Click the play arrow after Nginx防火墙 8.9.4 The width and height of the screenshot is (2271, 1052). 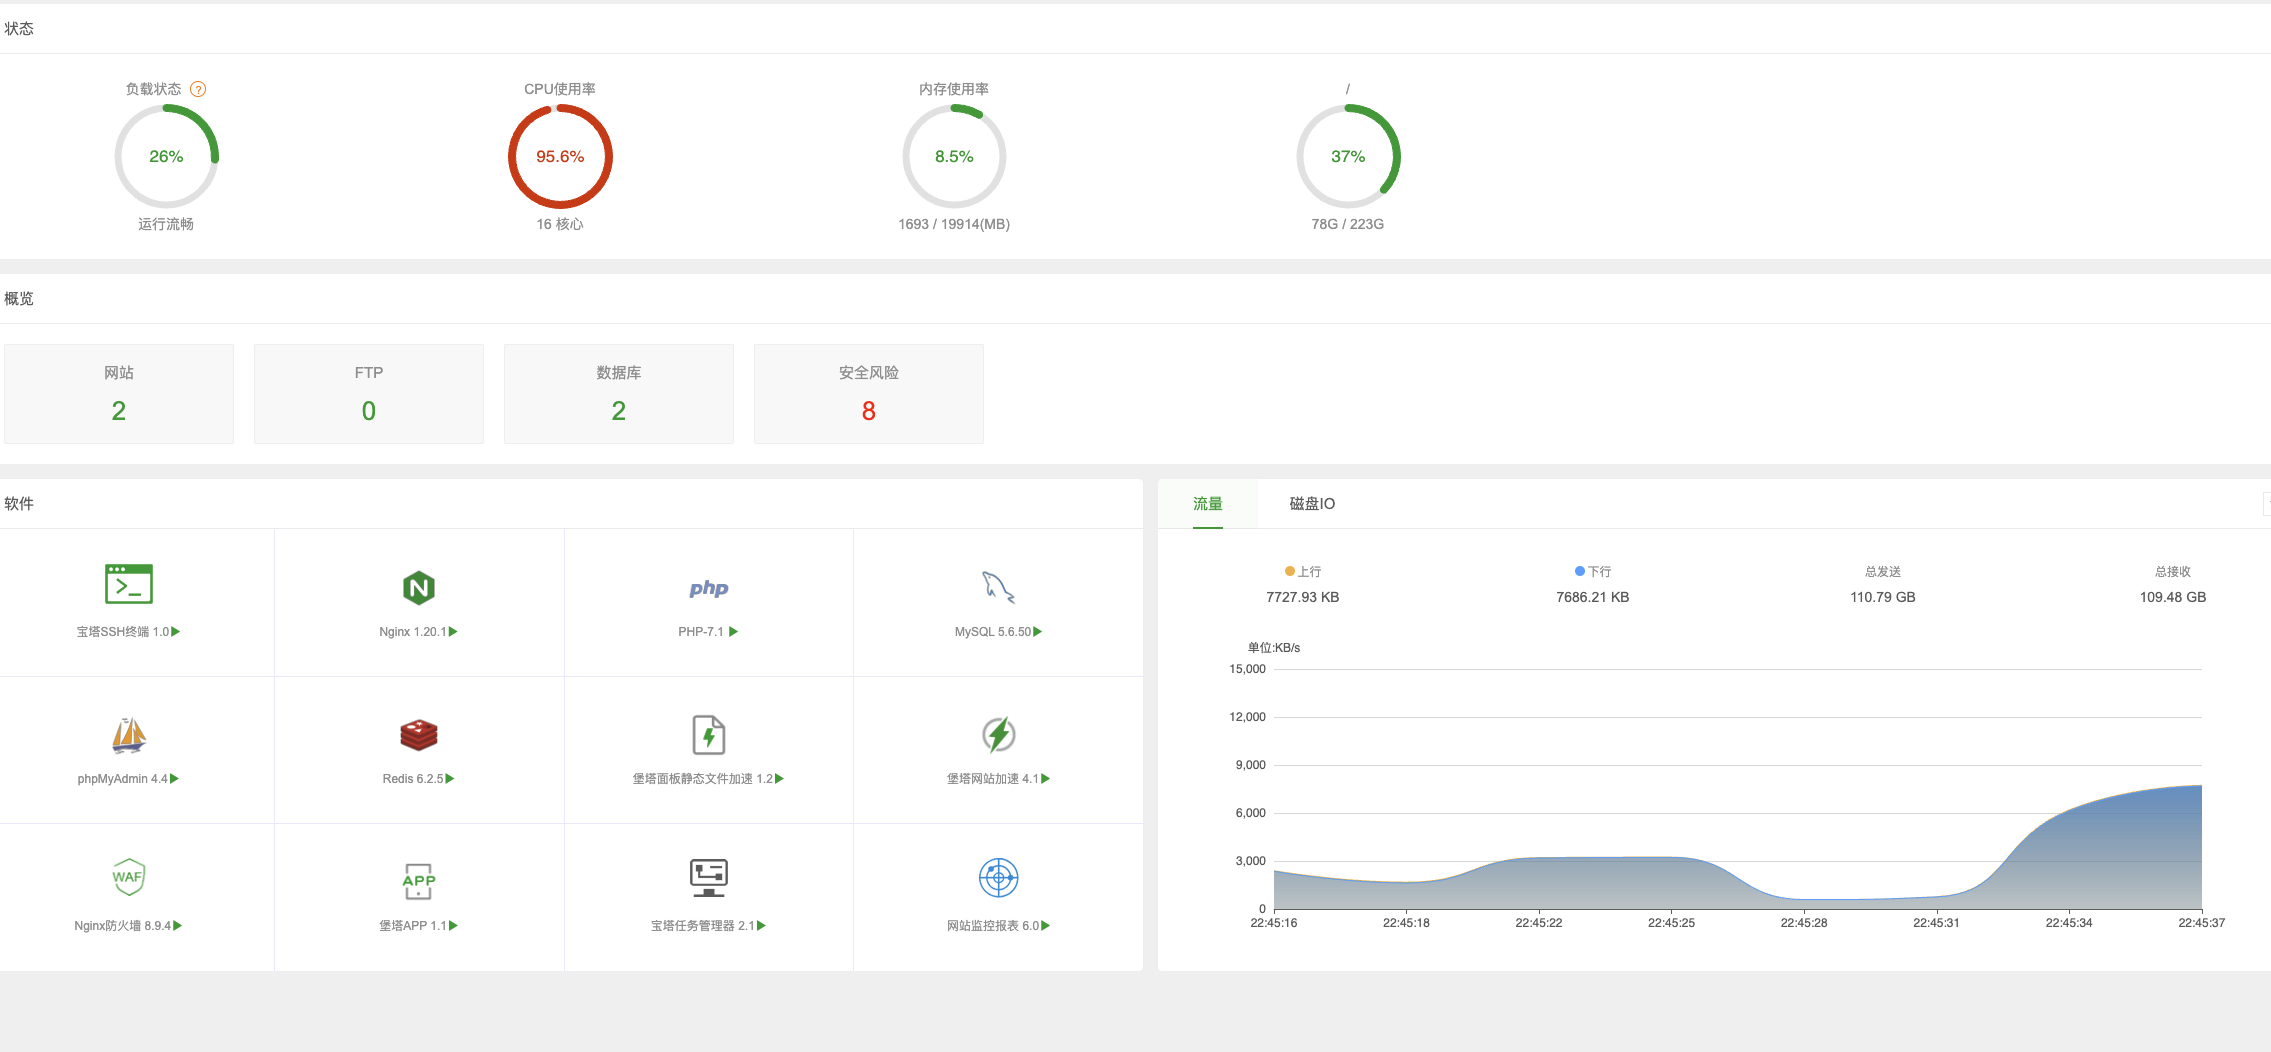point(178,926)
